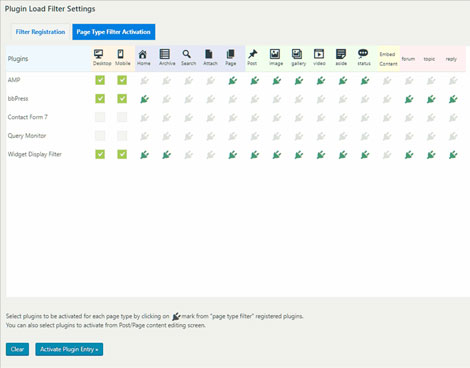Check Desktop checkbox for Contact Form 7

100,117
